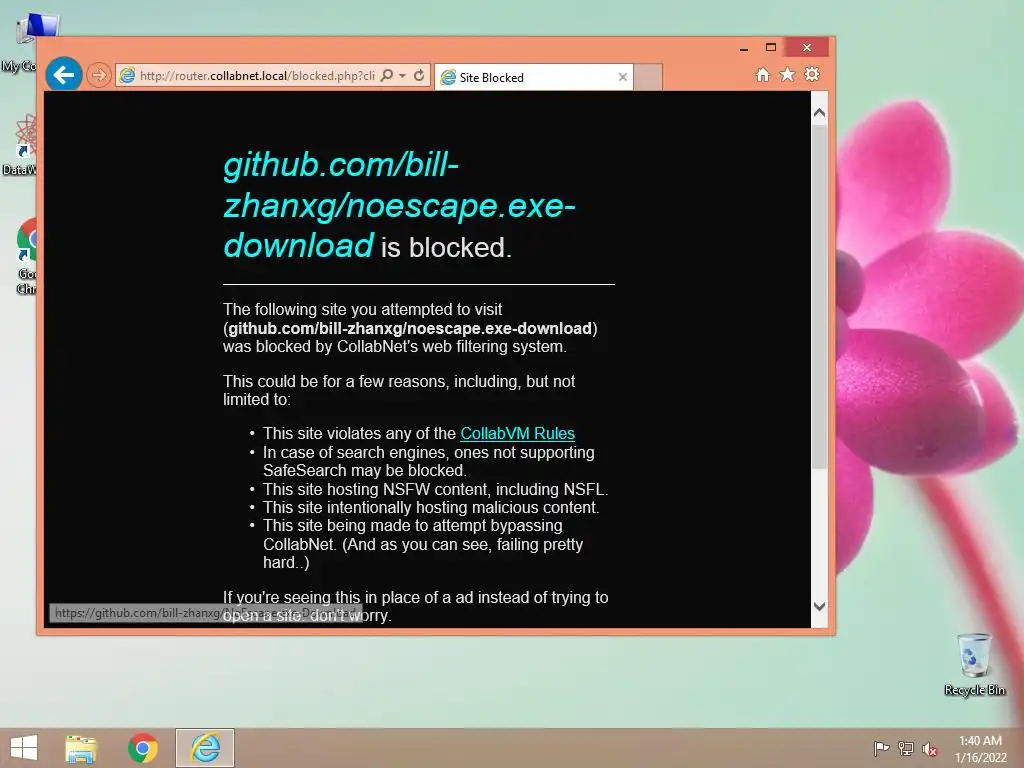The height and width of the screenshot is (768, 1024).
Task: Click the network tray icon
Action: [906, 748]
